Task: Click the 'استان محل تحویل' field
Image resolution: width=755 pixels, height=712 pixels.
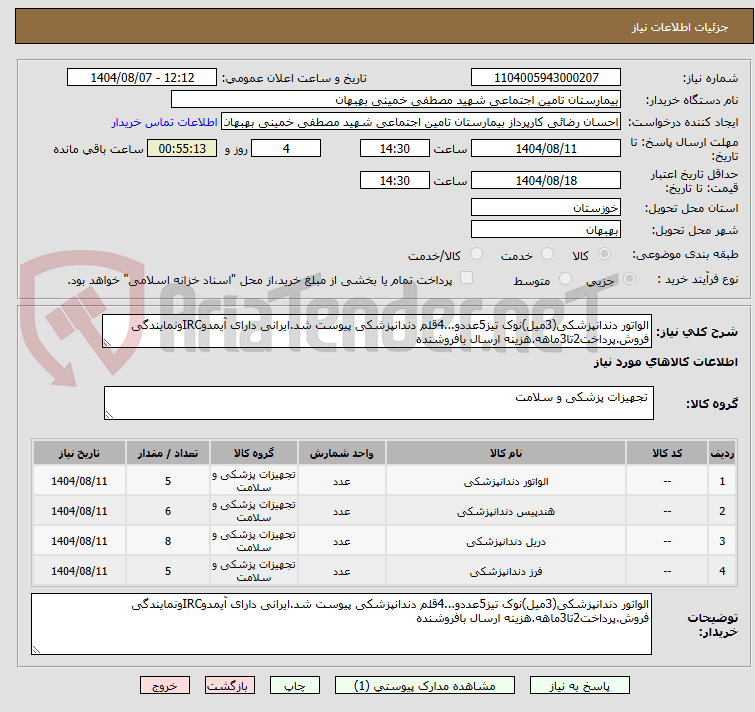Action: coord(545,208)
